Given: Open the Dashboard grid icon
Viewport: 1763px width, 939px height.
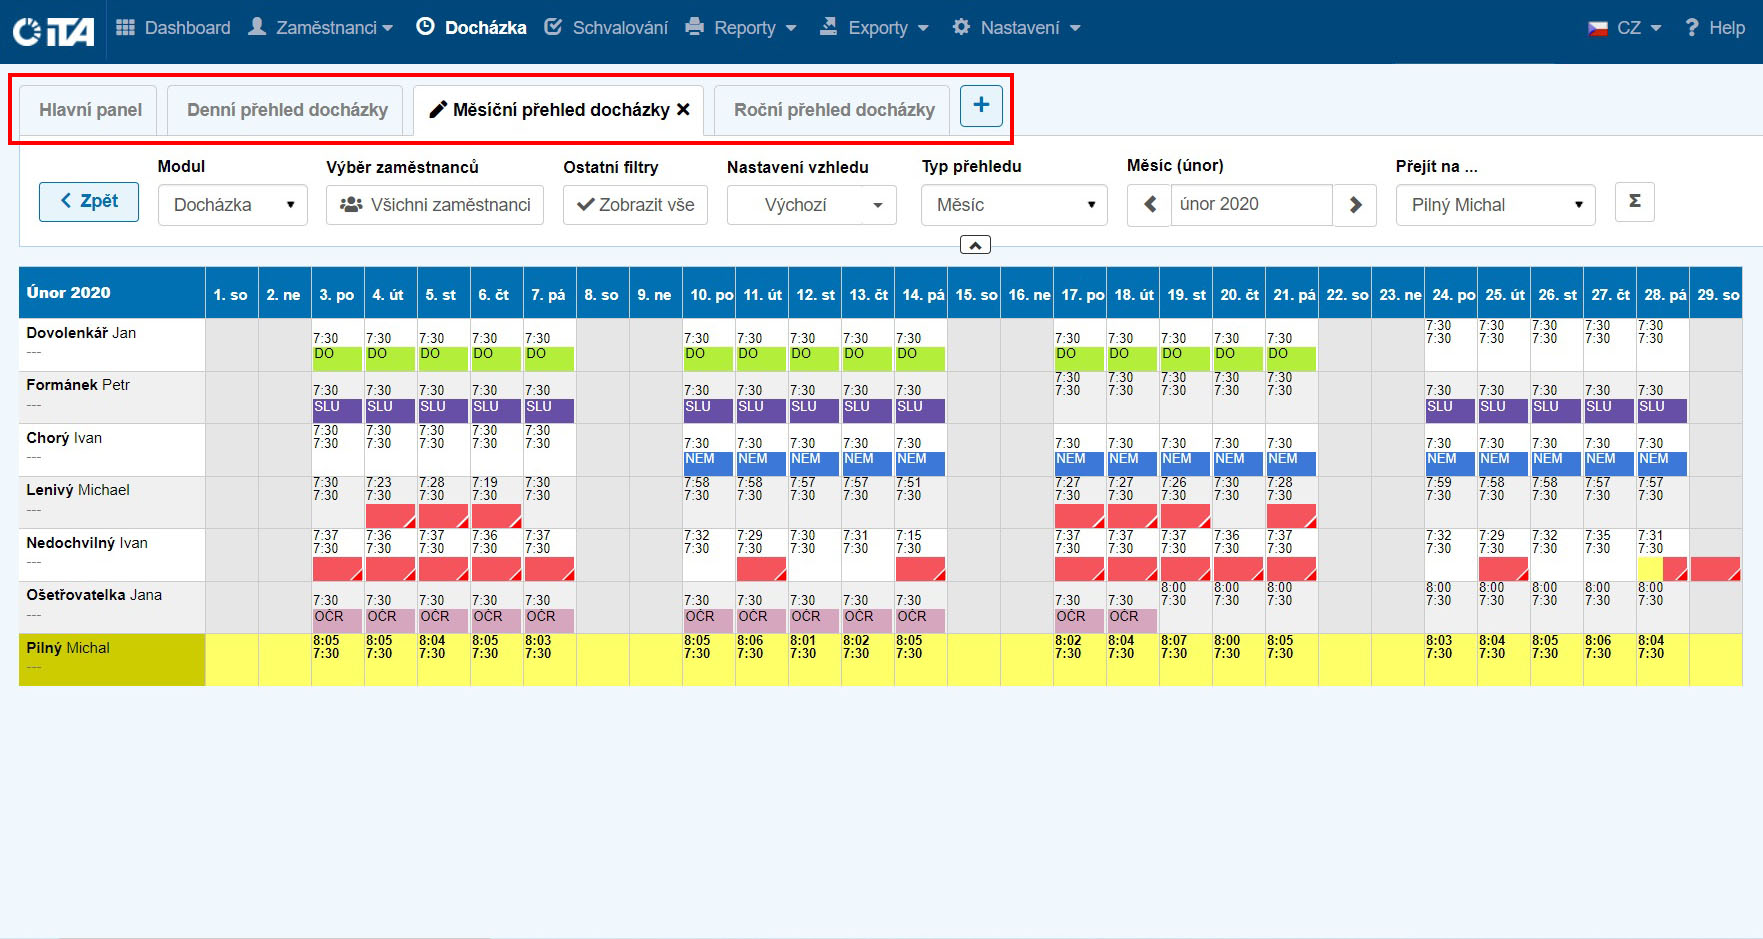Looking at the screenshot, I should (125, 28).
